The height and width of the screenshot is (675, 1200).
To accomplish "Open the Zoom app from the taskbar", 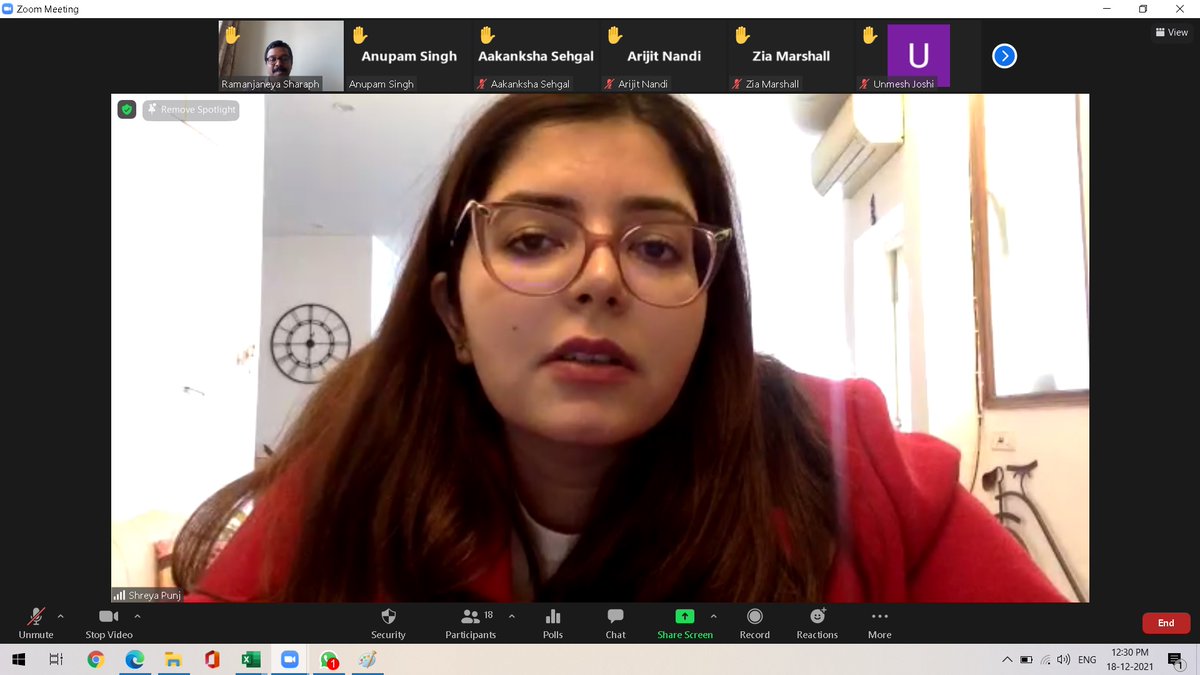I will click(290, 660).
